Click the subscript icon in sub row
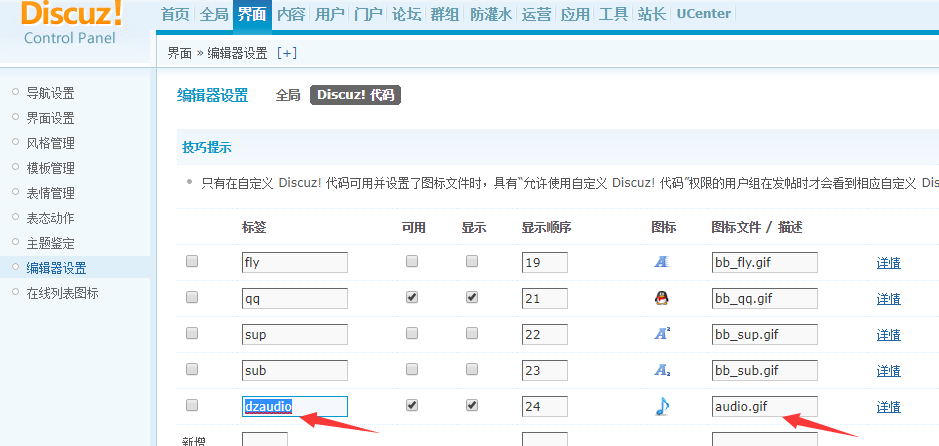 pyautogui.click(x=661, y=370)
